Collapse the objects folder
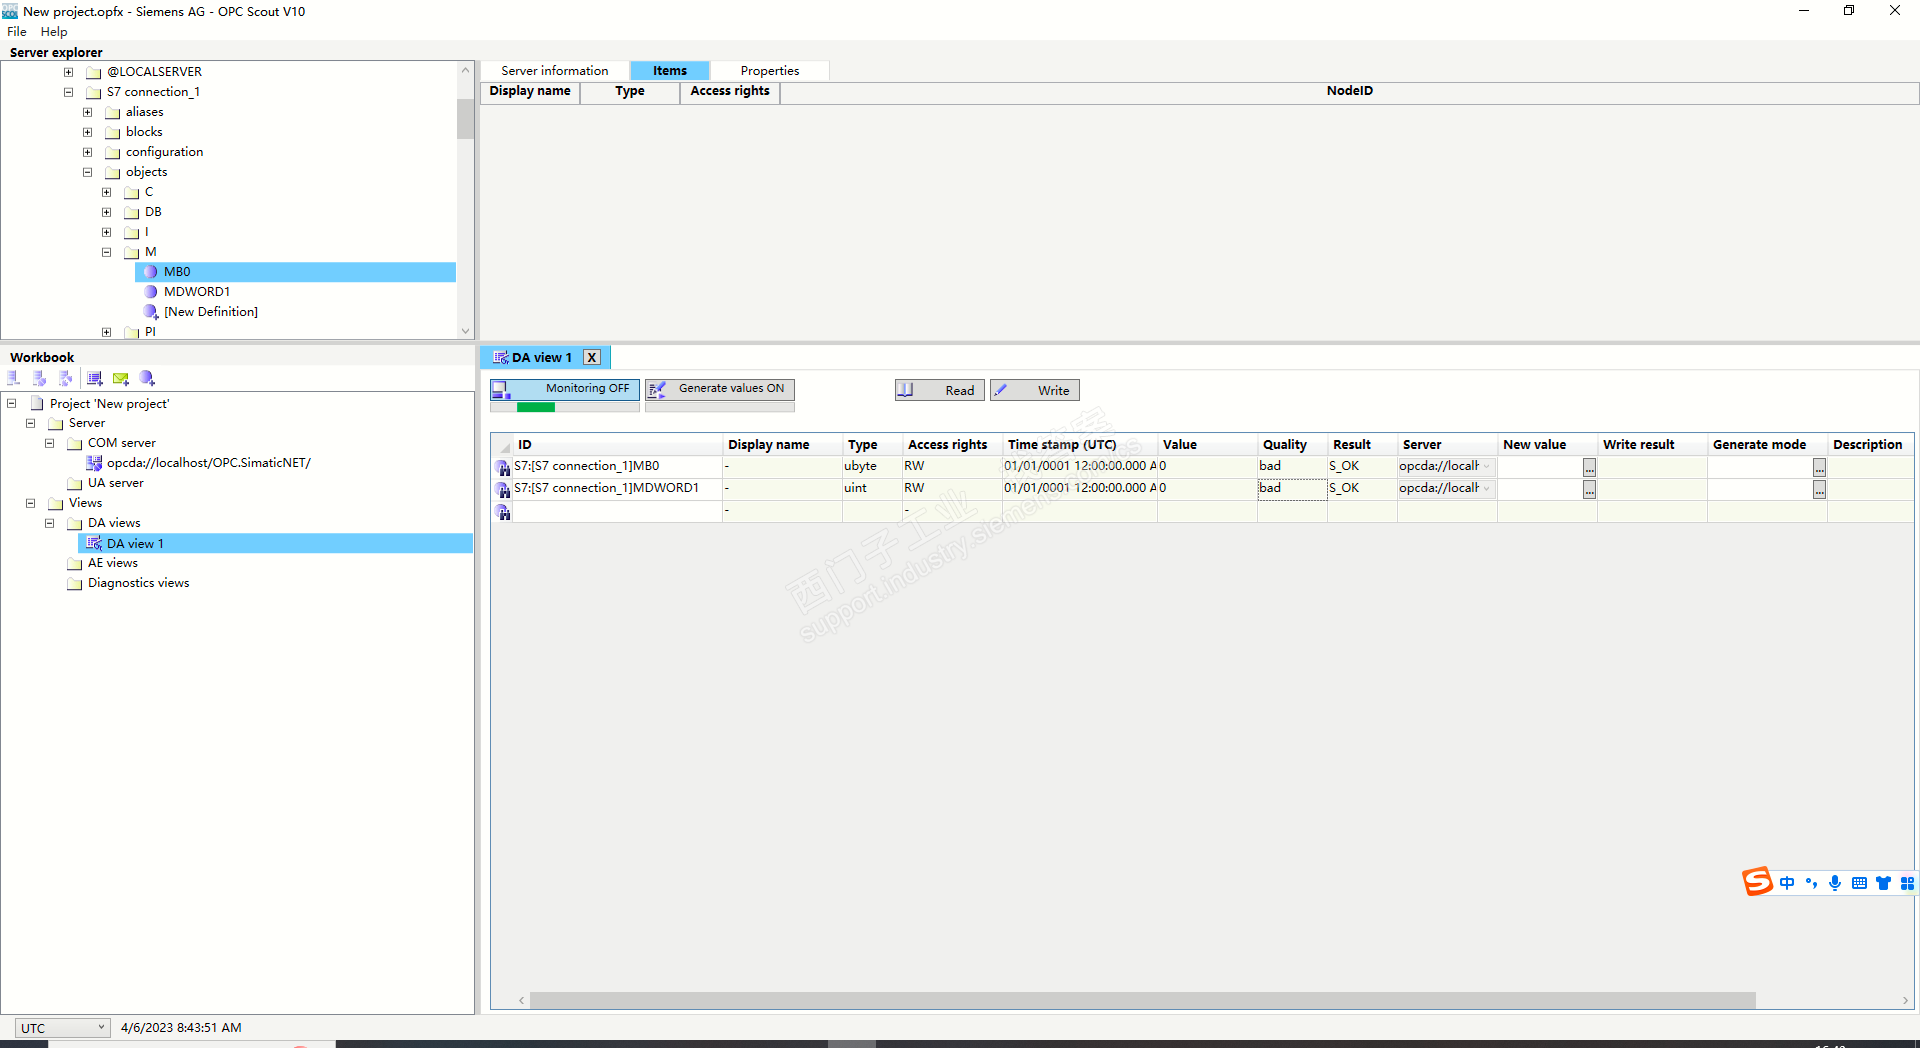1920x1048 pixels. tap(87, 172)
